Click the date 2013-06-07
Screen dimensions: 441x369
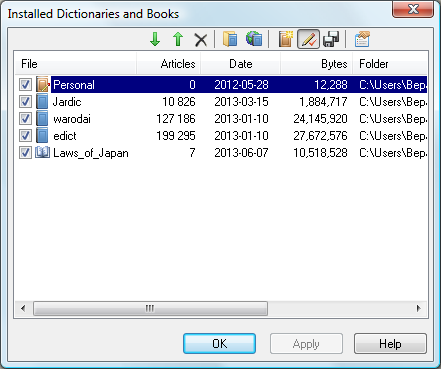click(241, 153)
